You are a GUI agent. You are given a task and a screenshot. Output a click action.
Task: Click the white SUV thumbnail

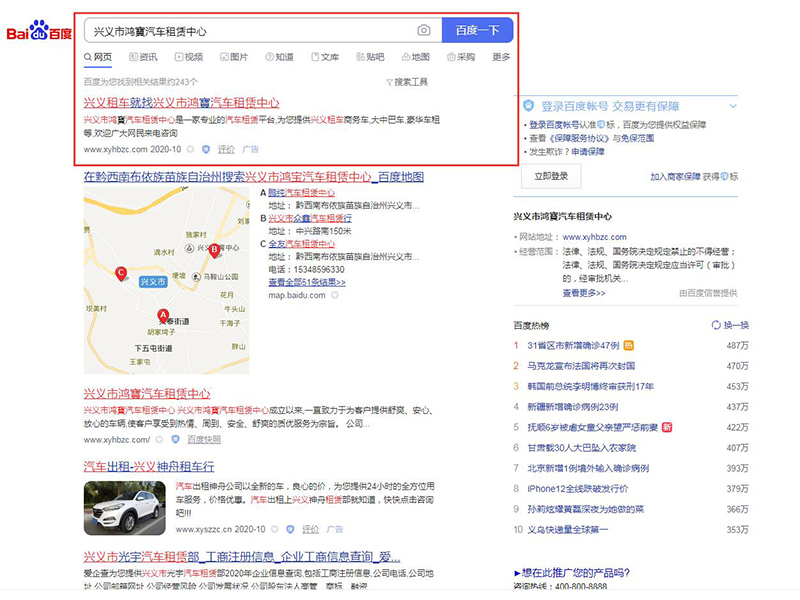[x=124, y=508]
